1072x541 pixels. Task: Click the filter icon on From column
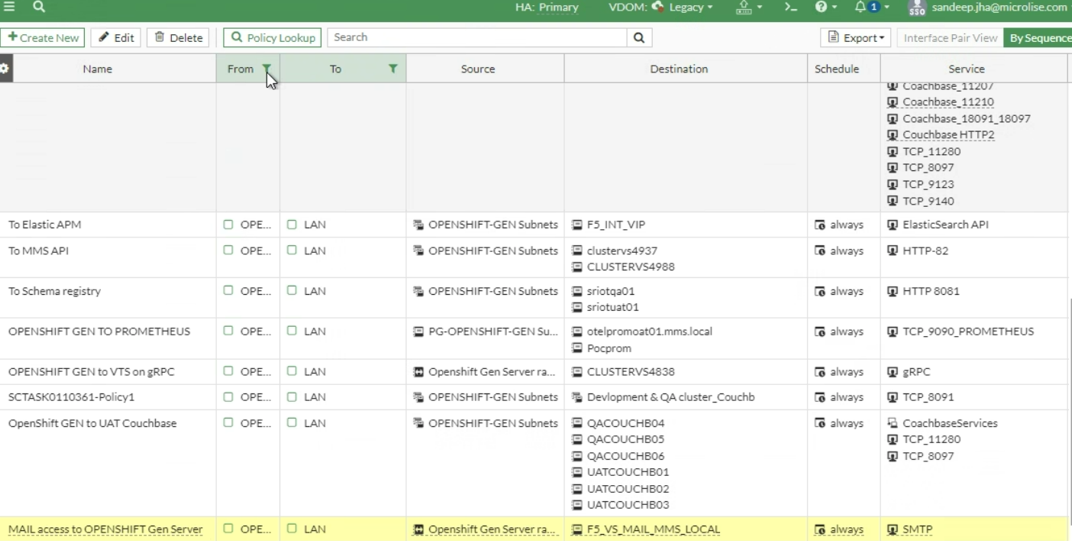tap(267, 69)
